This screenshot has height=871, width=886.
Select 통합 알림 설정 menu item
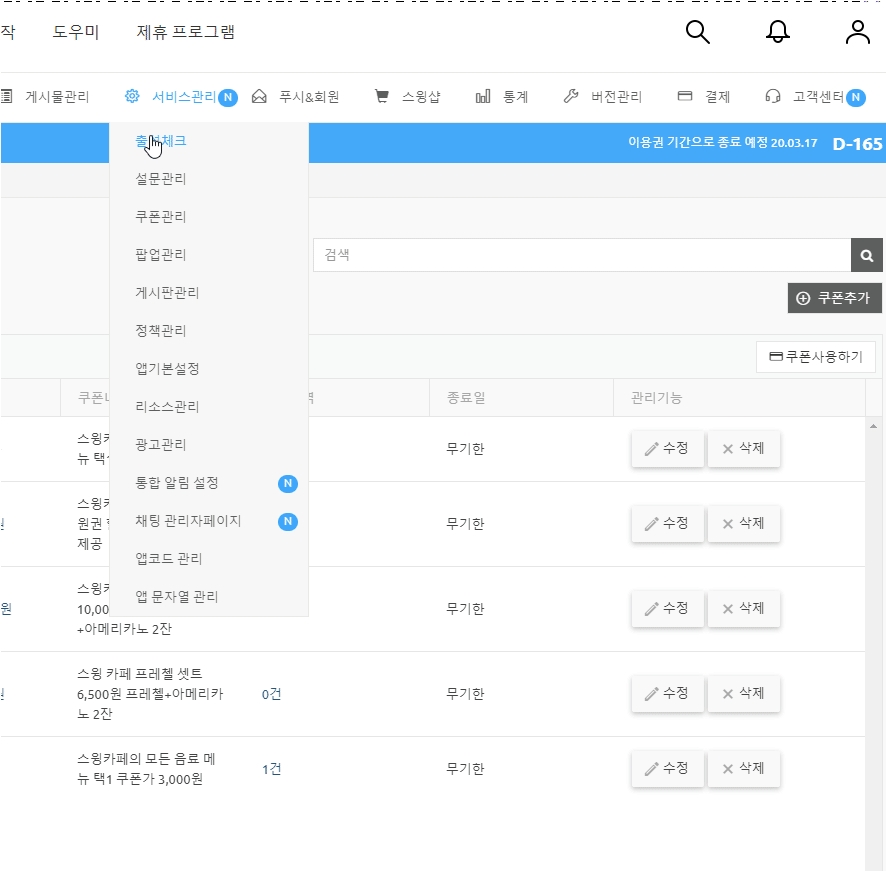(x=177, y=483)
